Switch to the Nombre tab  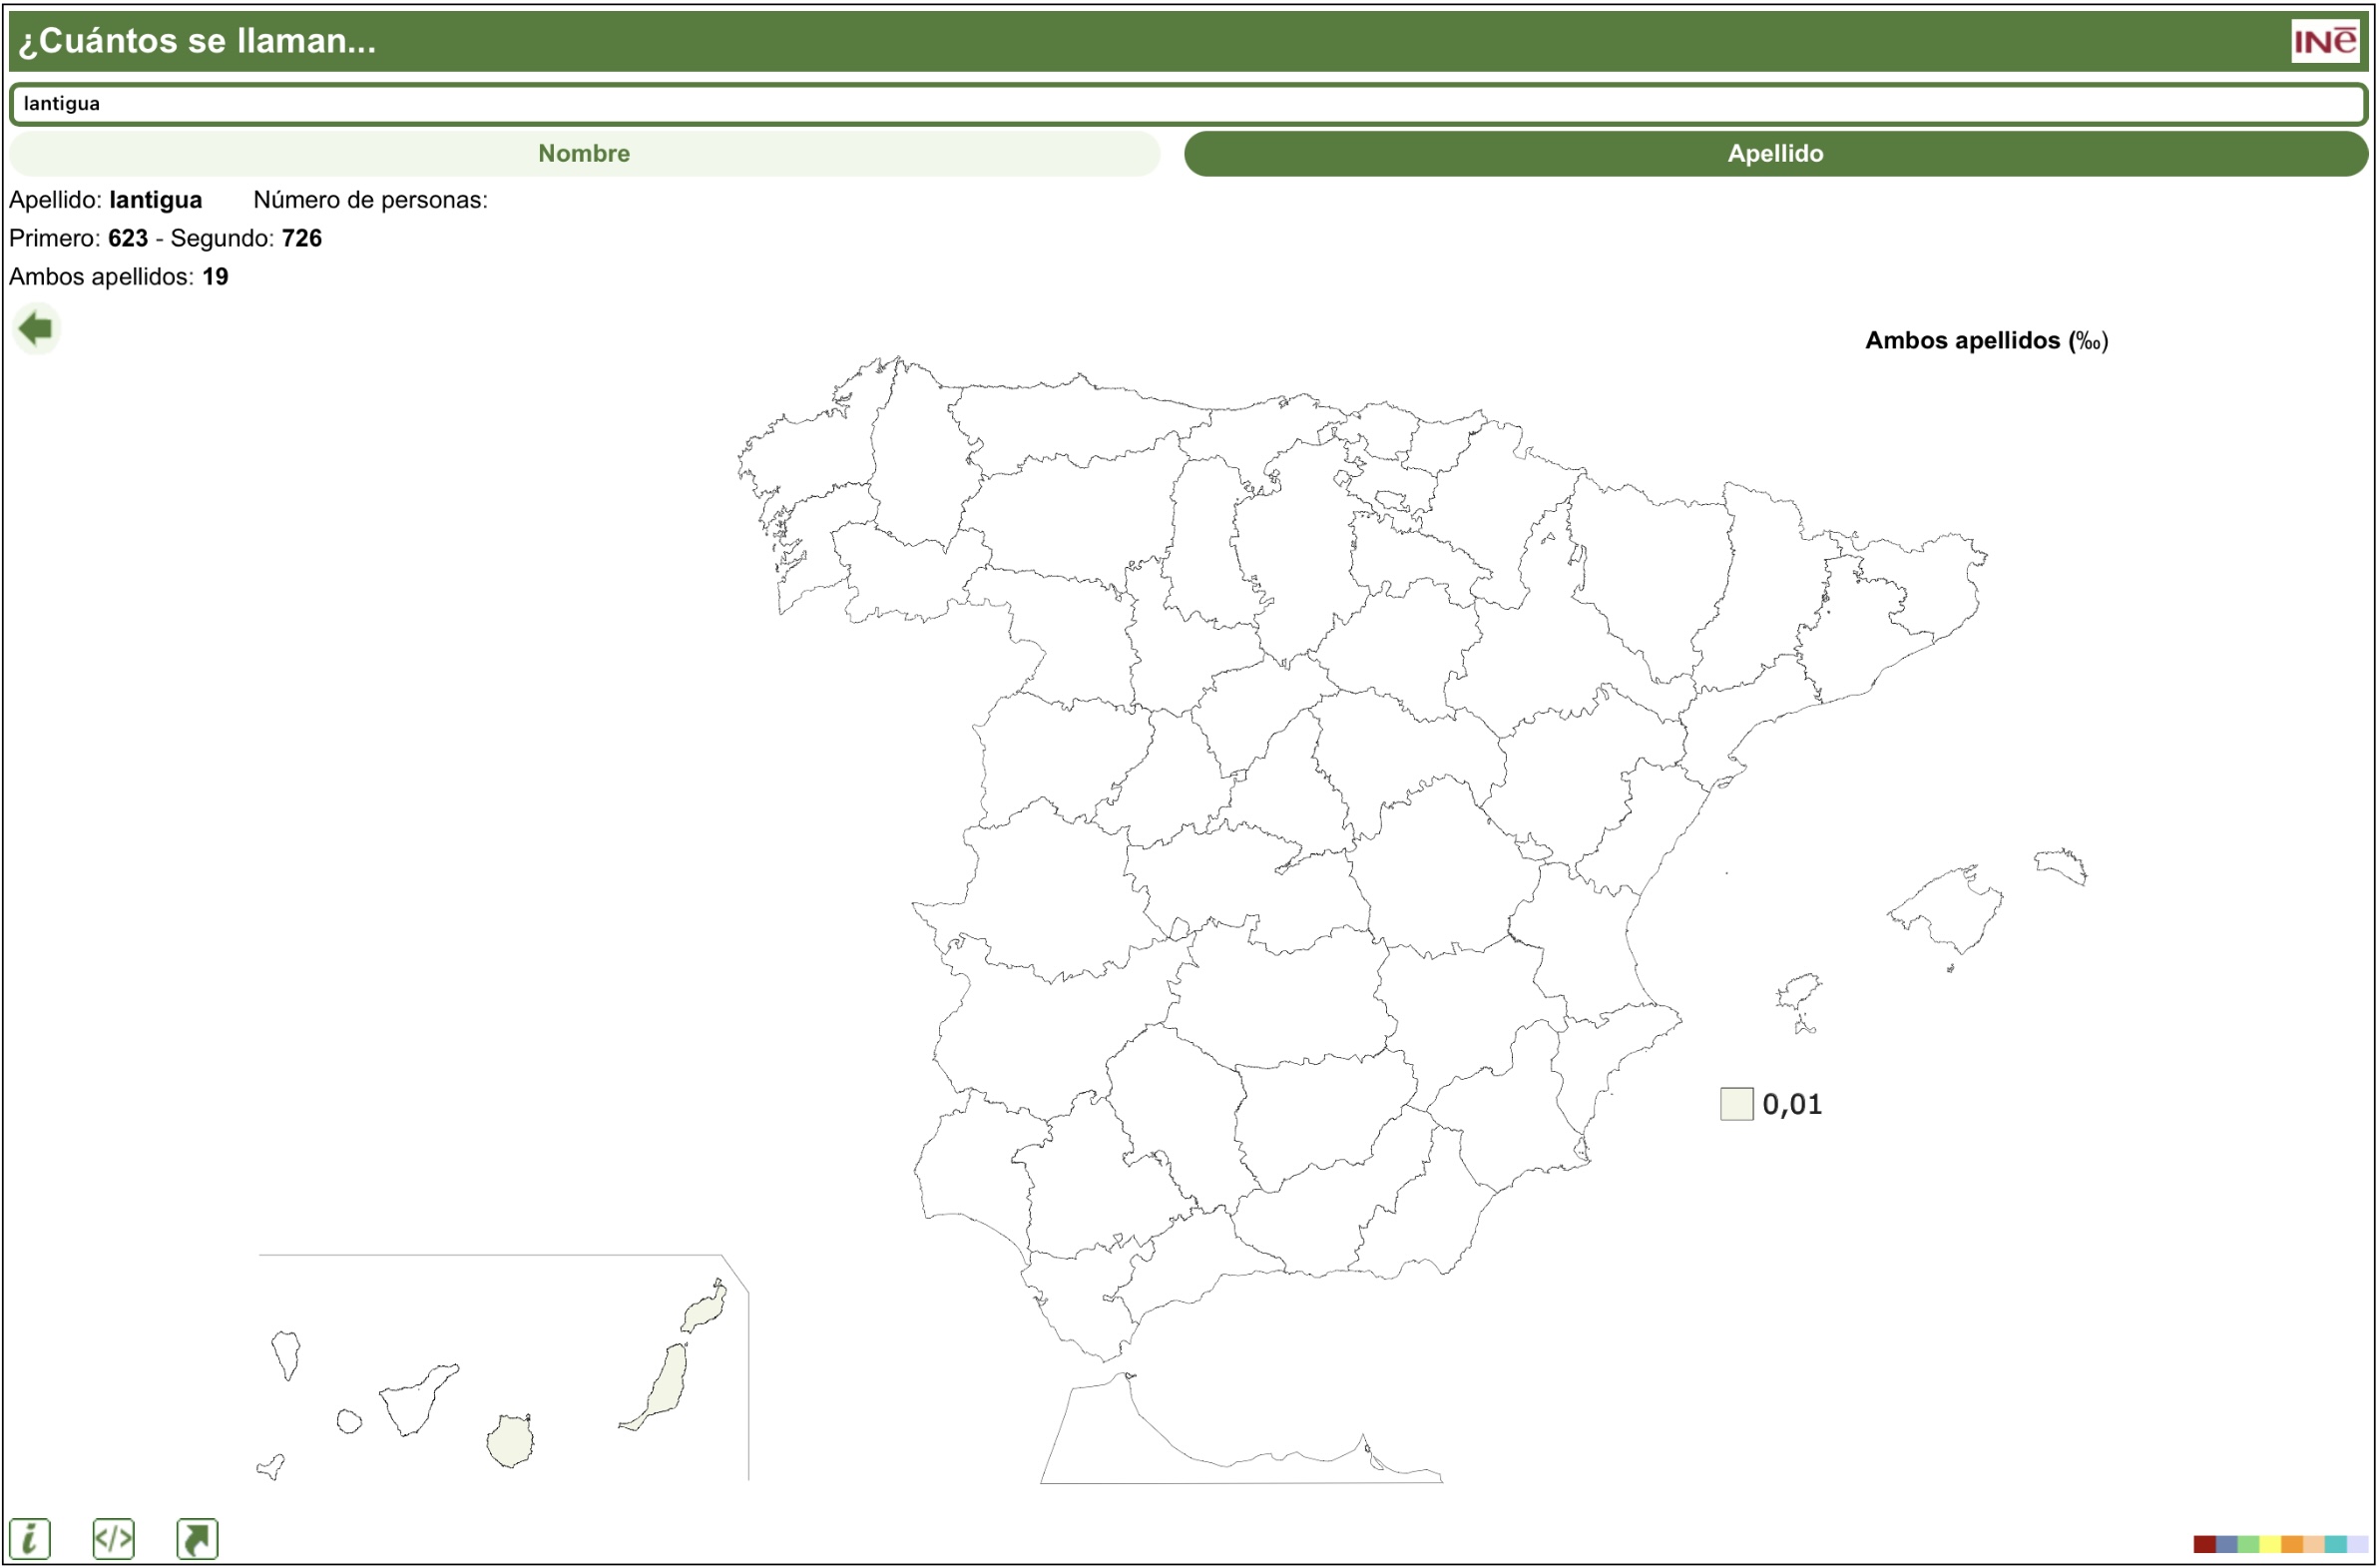click(584, 153)
